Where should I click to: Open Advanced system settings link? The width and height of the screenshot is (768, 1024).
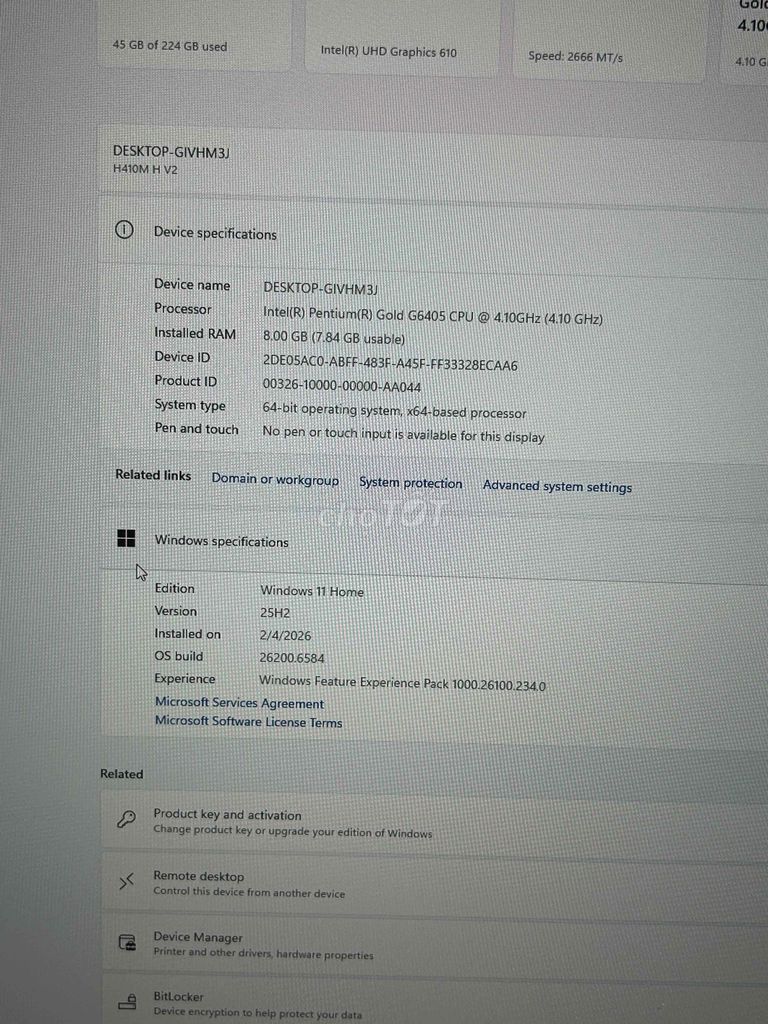coord(557,487)
